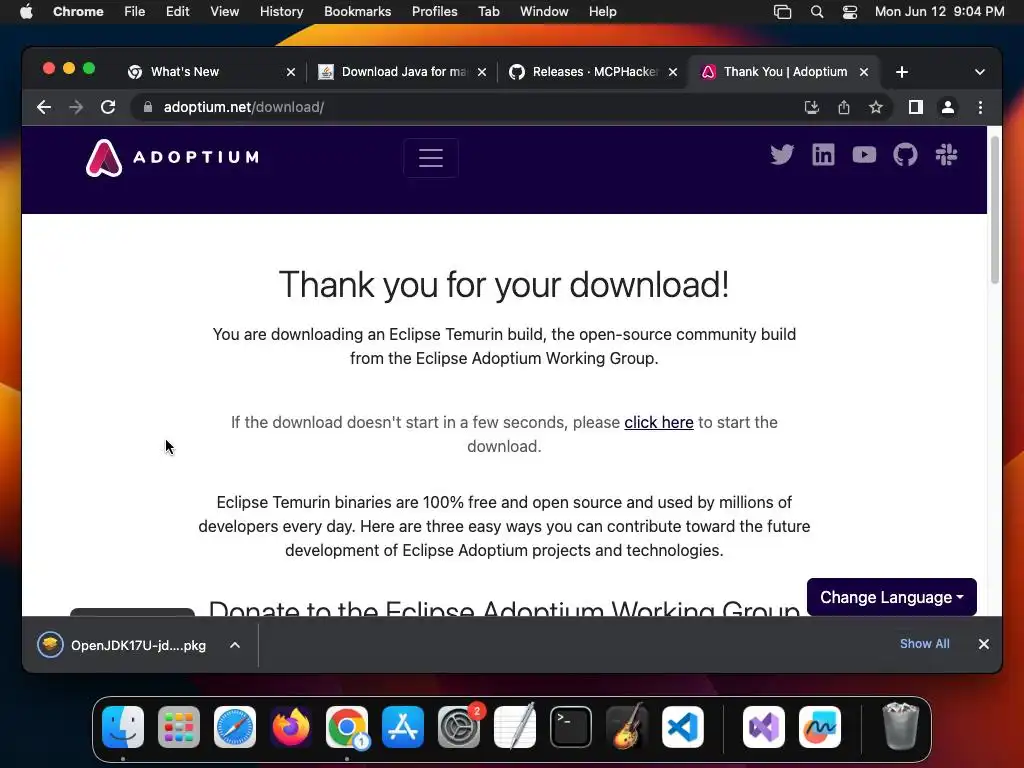Screen dimensions: 1024x768
Task: Open Chrome menu in menu bar
Action: click(x=78, y=12)
